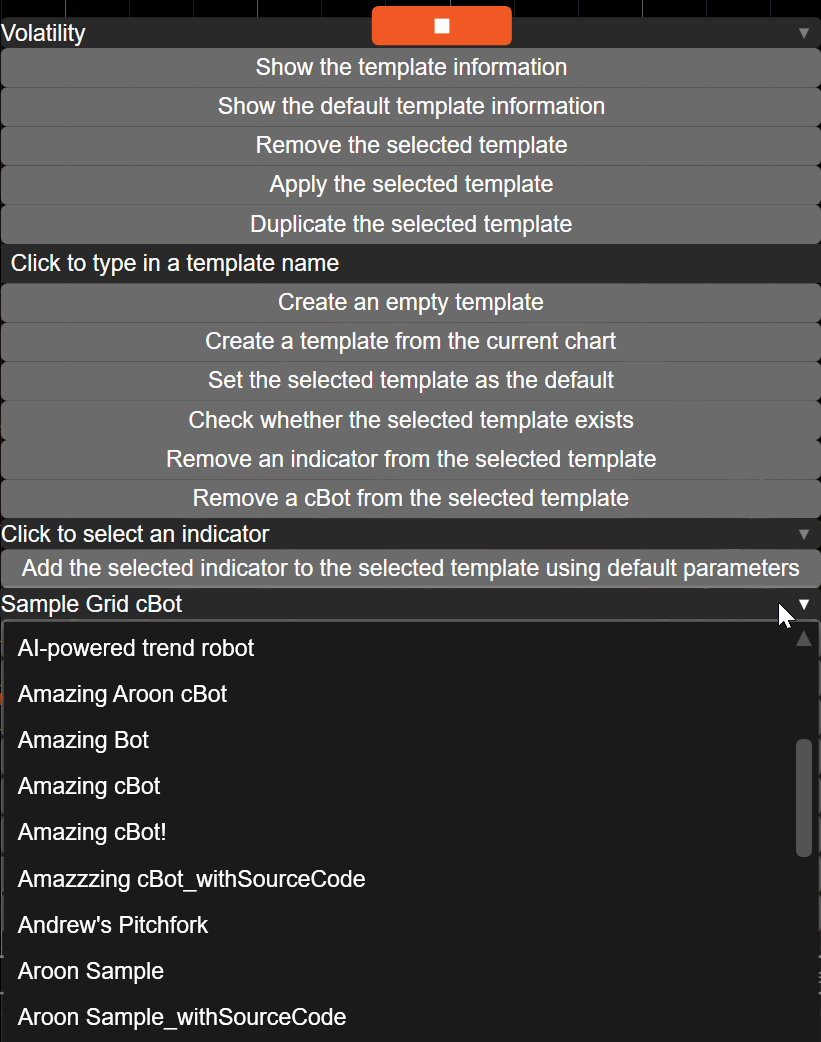Viewport: 821px width, 1042px height.
Task: Create a template from the current chart
Action: pos(411,341)
